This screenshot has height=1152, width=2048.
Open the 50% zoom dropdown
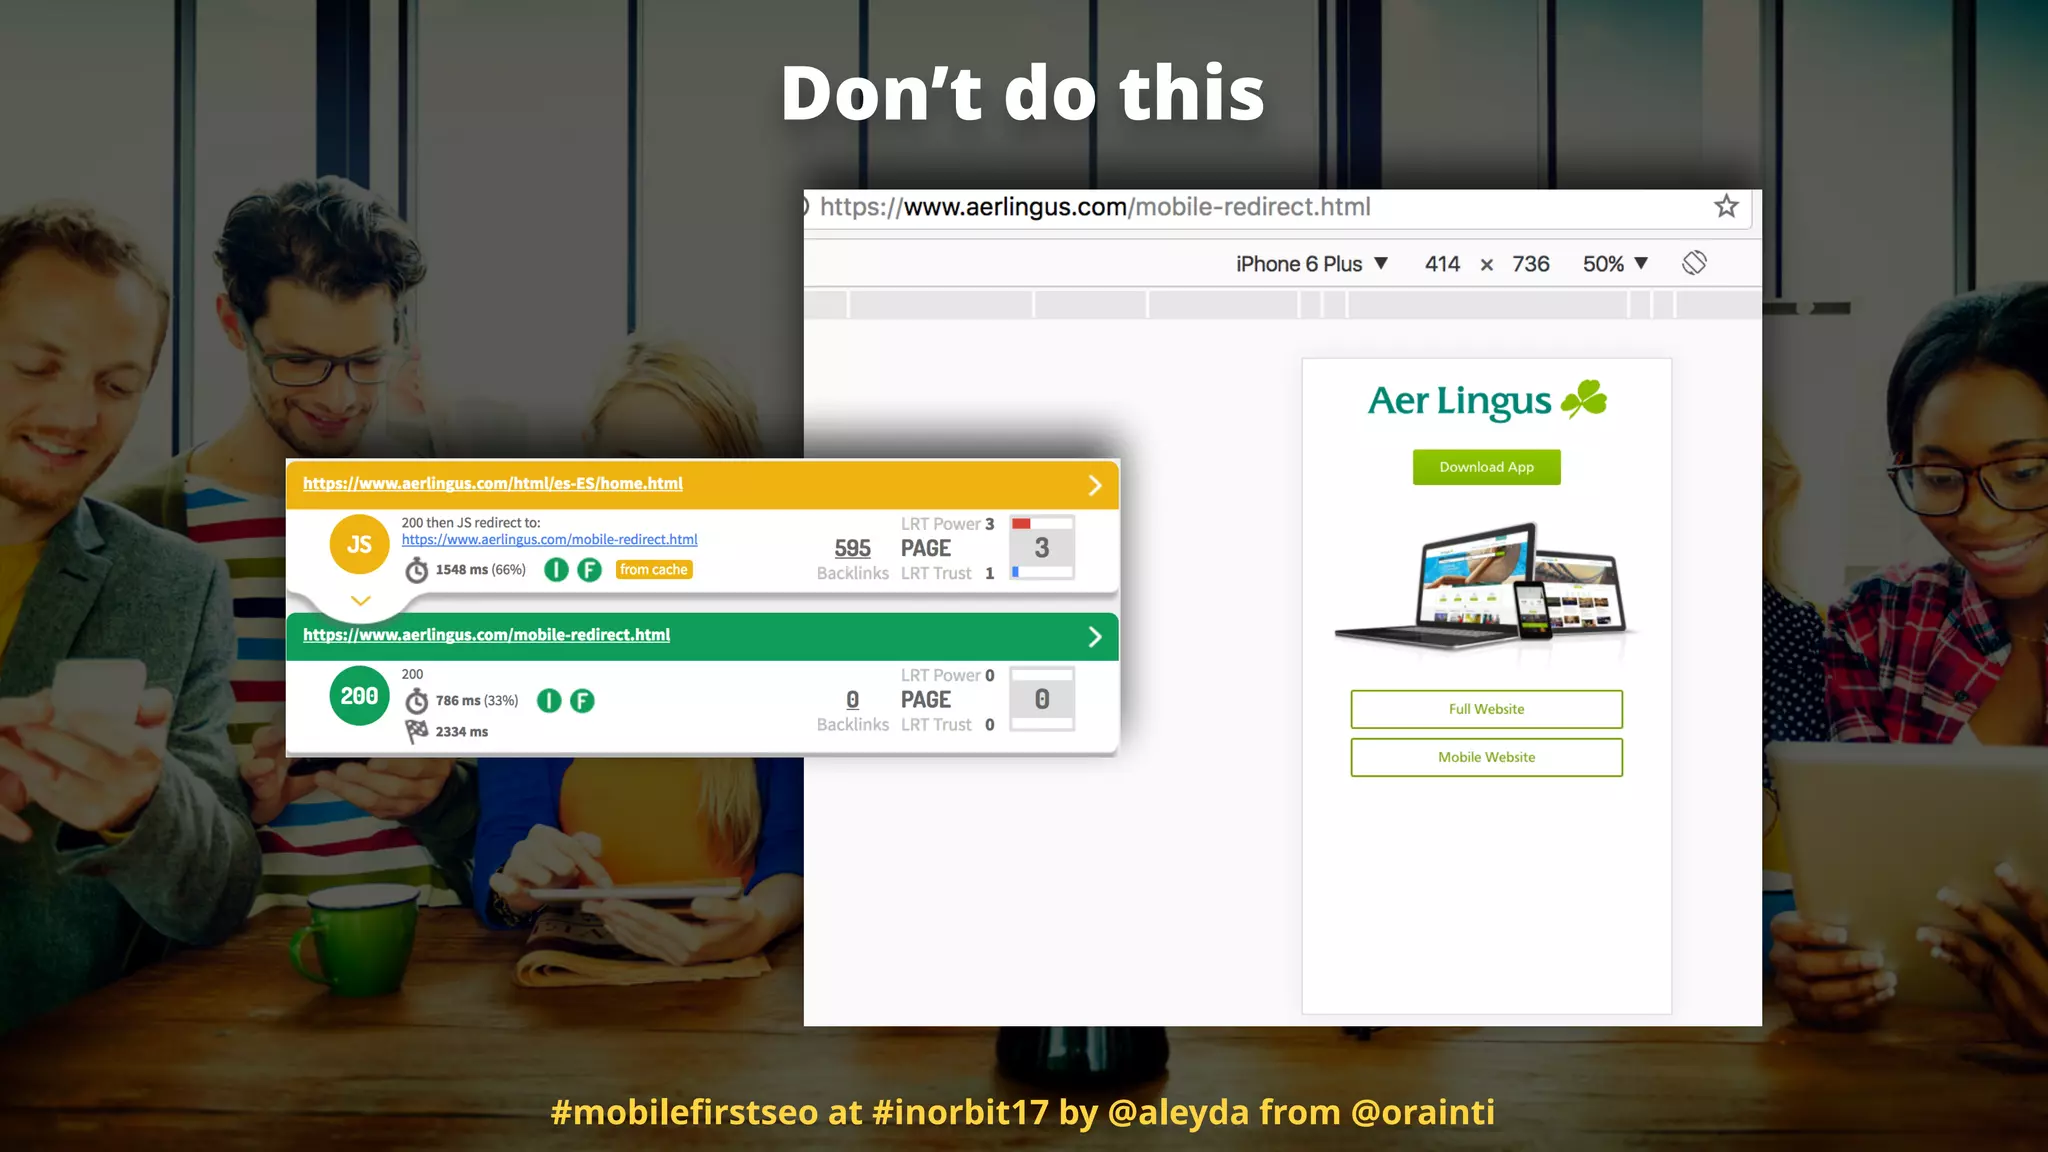pyautogui.click(x=1615, y=264)
